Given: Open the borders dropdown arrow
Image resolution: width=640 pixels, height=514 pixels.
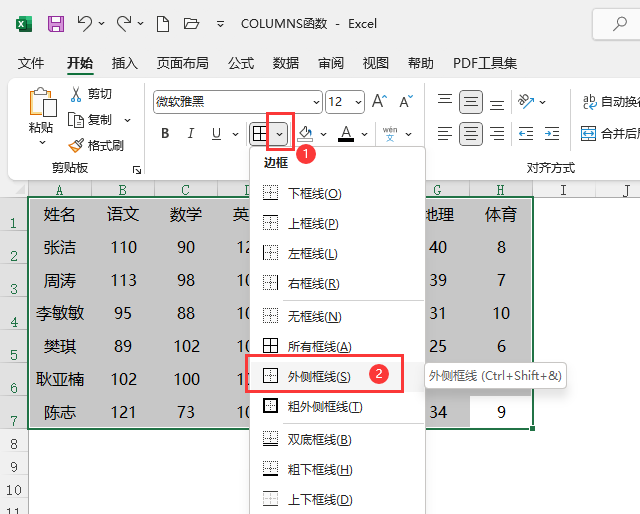Looking at the screenshot, I should click(280, 134).
